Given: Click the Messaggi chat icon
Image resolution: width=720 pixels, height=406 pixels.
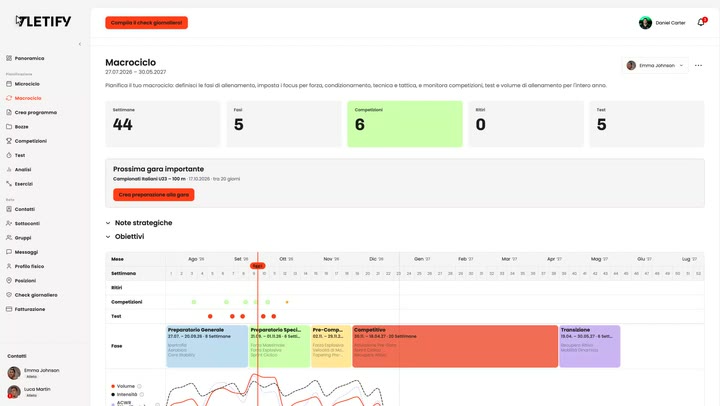Looking at the screenshot, I should (9, 252).
